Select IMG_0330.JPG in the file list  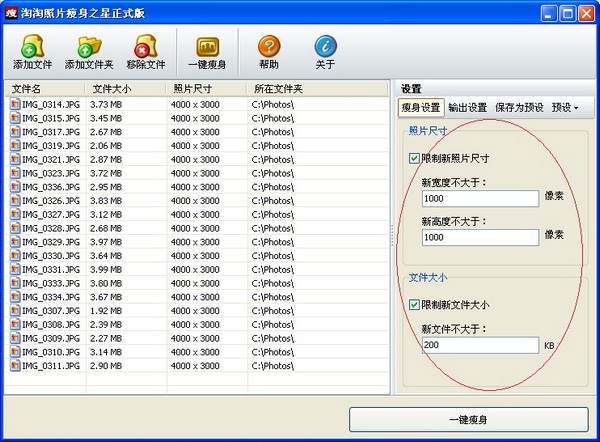[x=44, y=256]
